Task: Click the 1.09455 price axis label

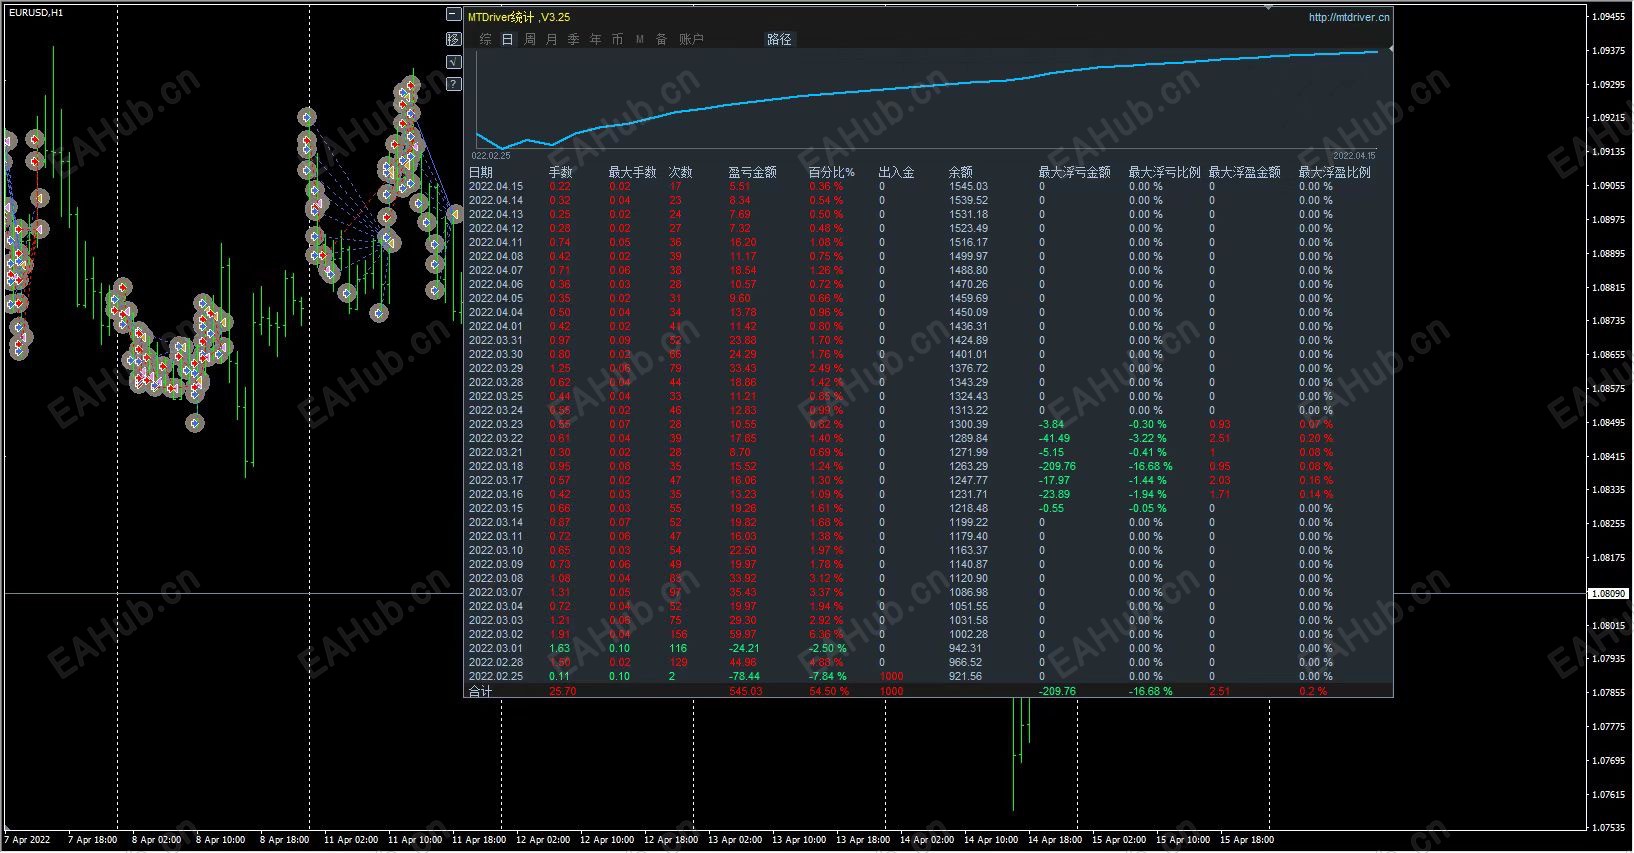Action: tap(1609, 16)
